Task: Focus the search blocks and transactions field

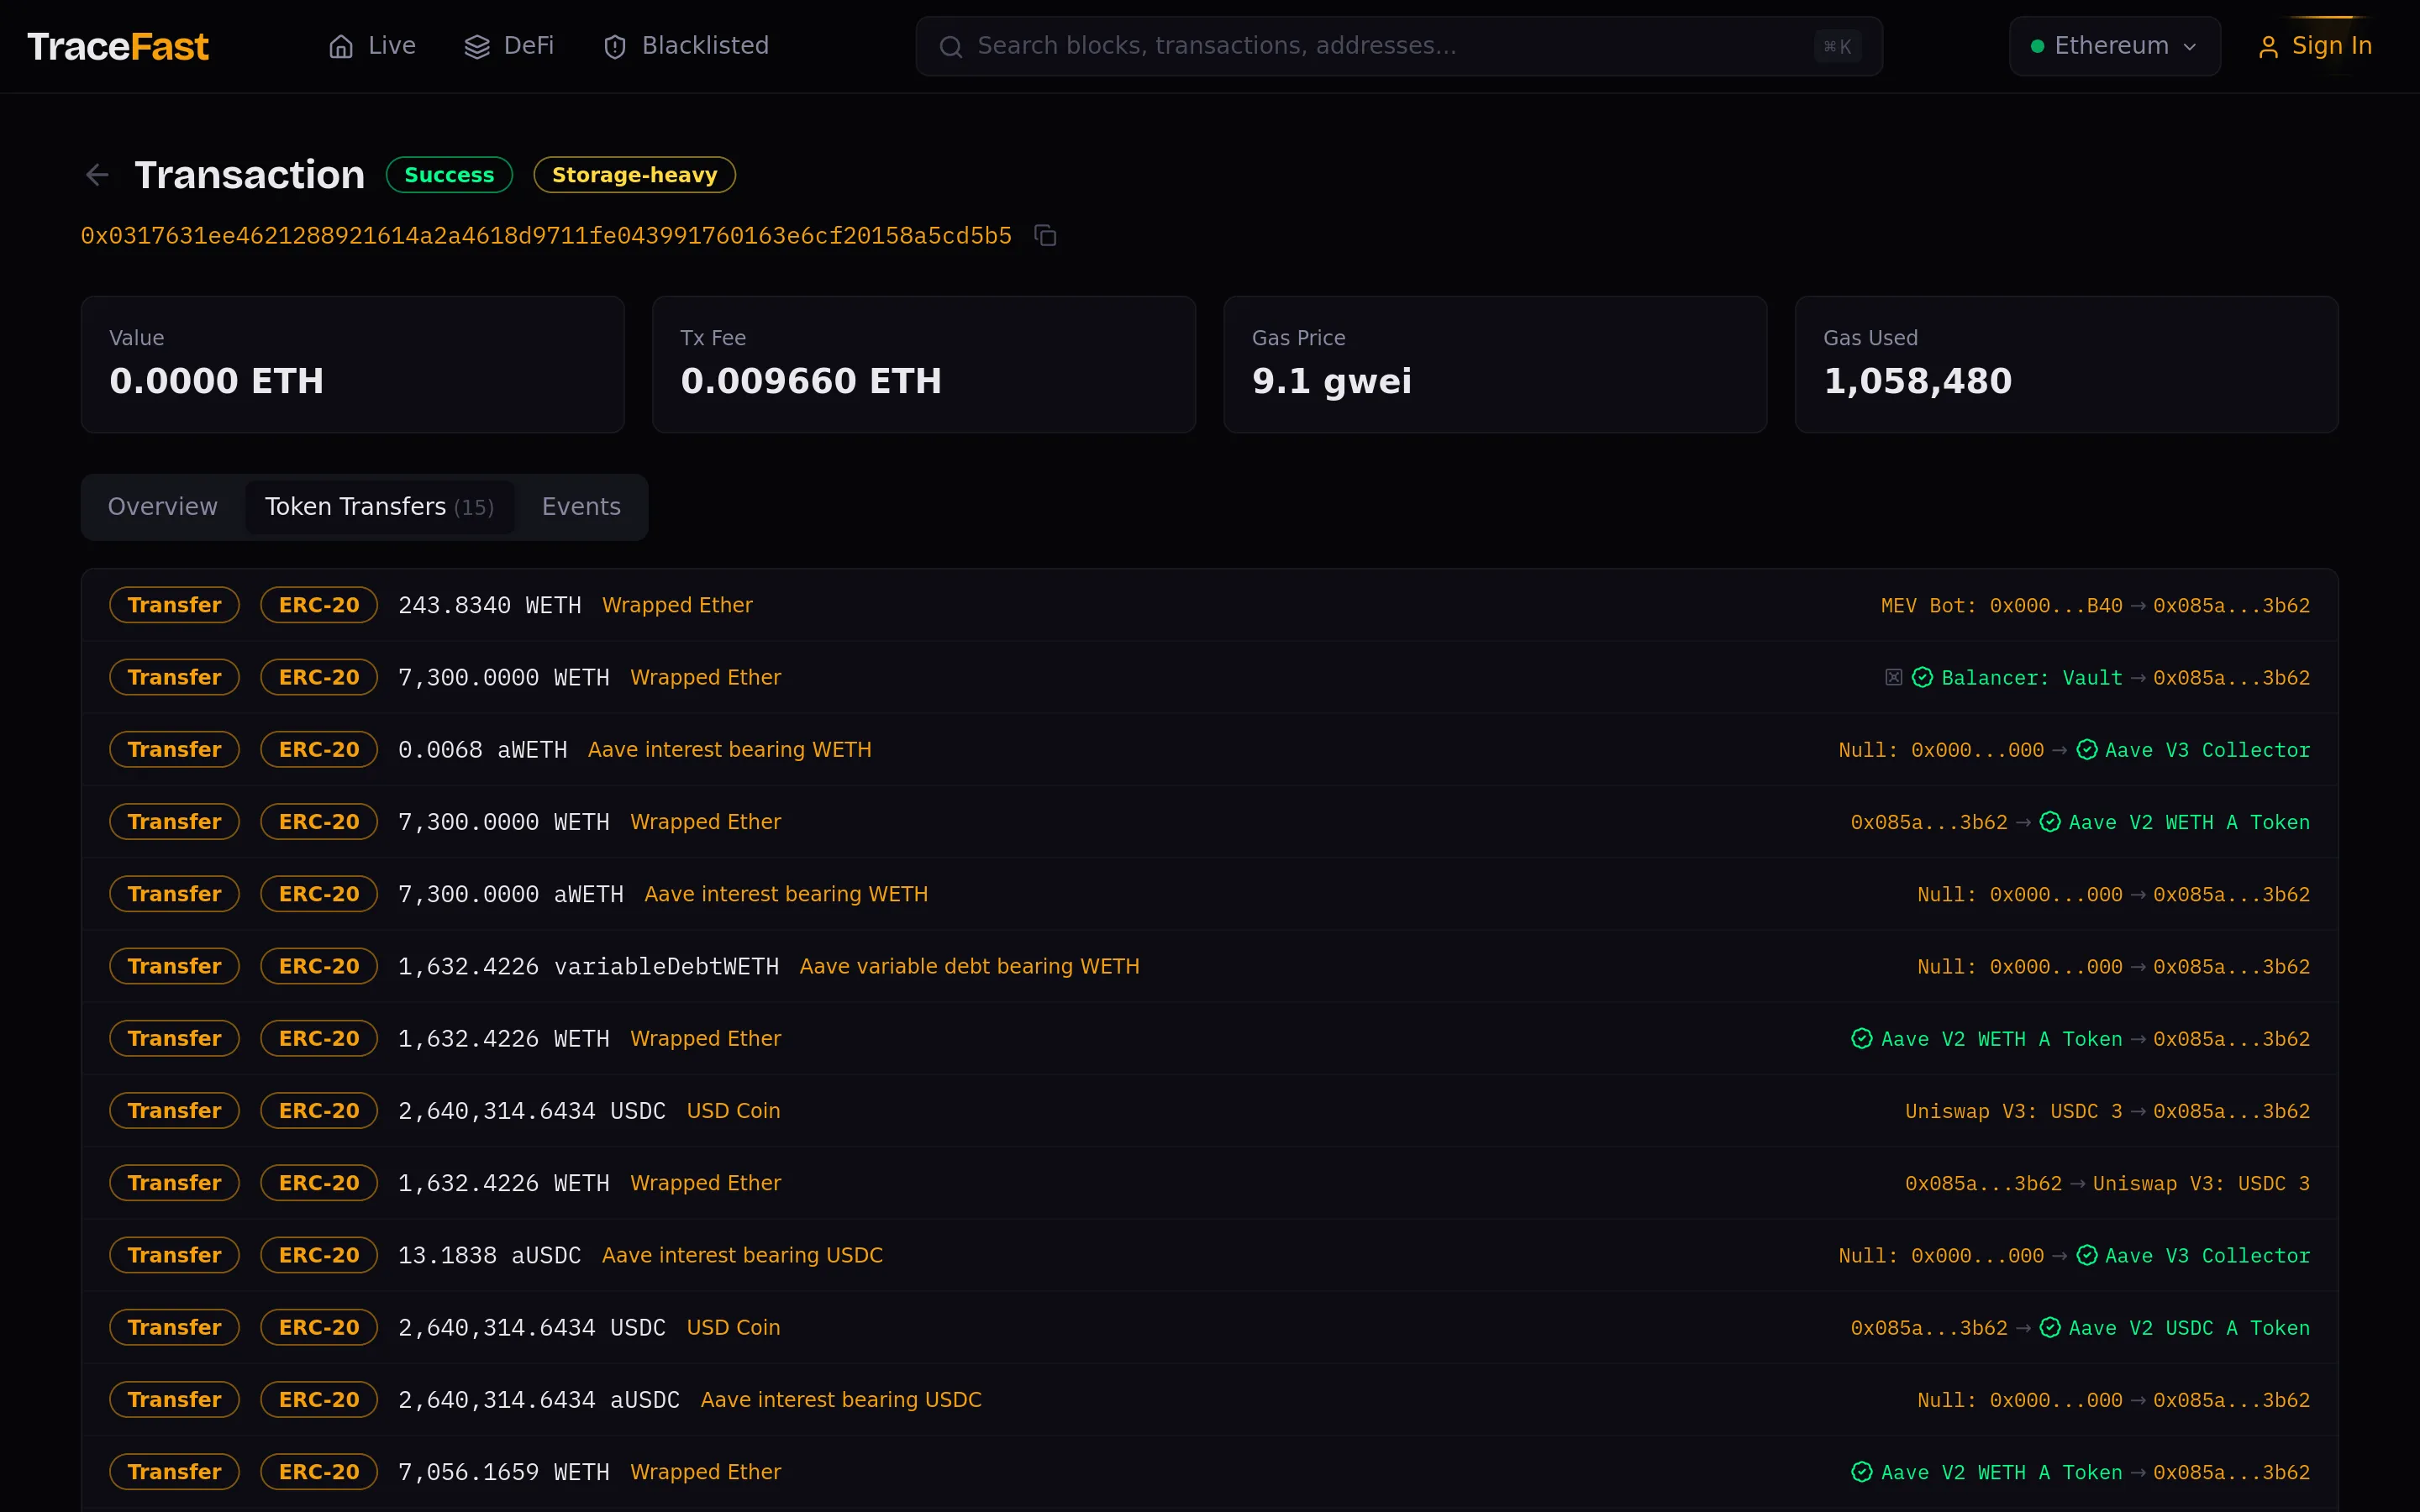Action: (x=1399, y=46)
